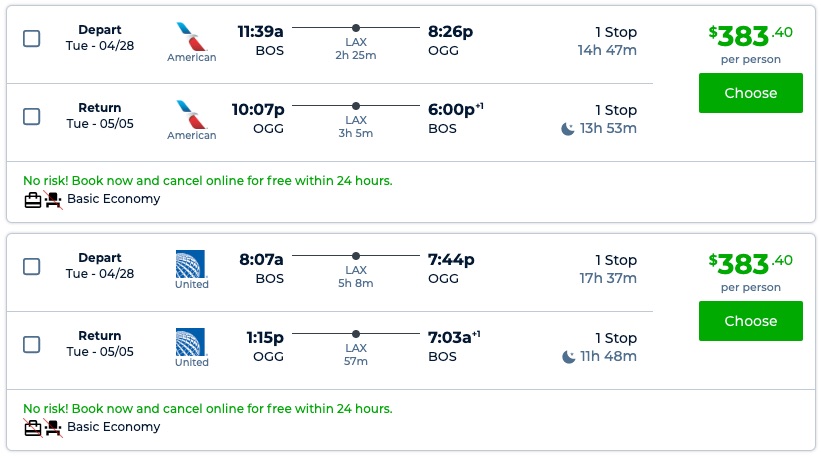Check the American depart flight checkbox
This screenshot has width=821, height=458.
[32, 38]
